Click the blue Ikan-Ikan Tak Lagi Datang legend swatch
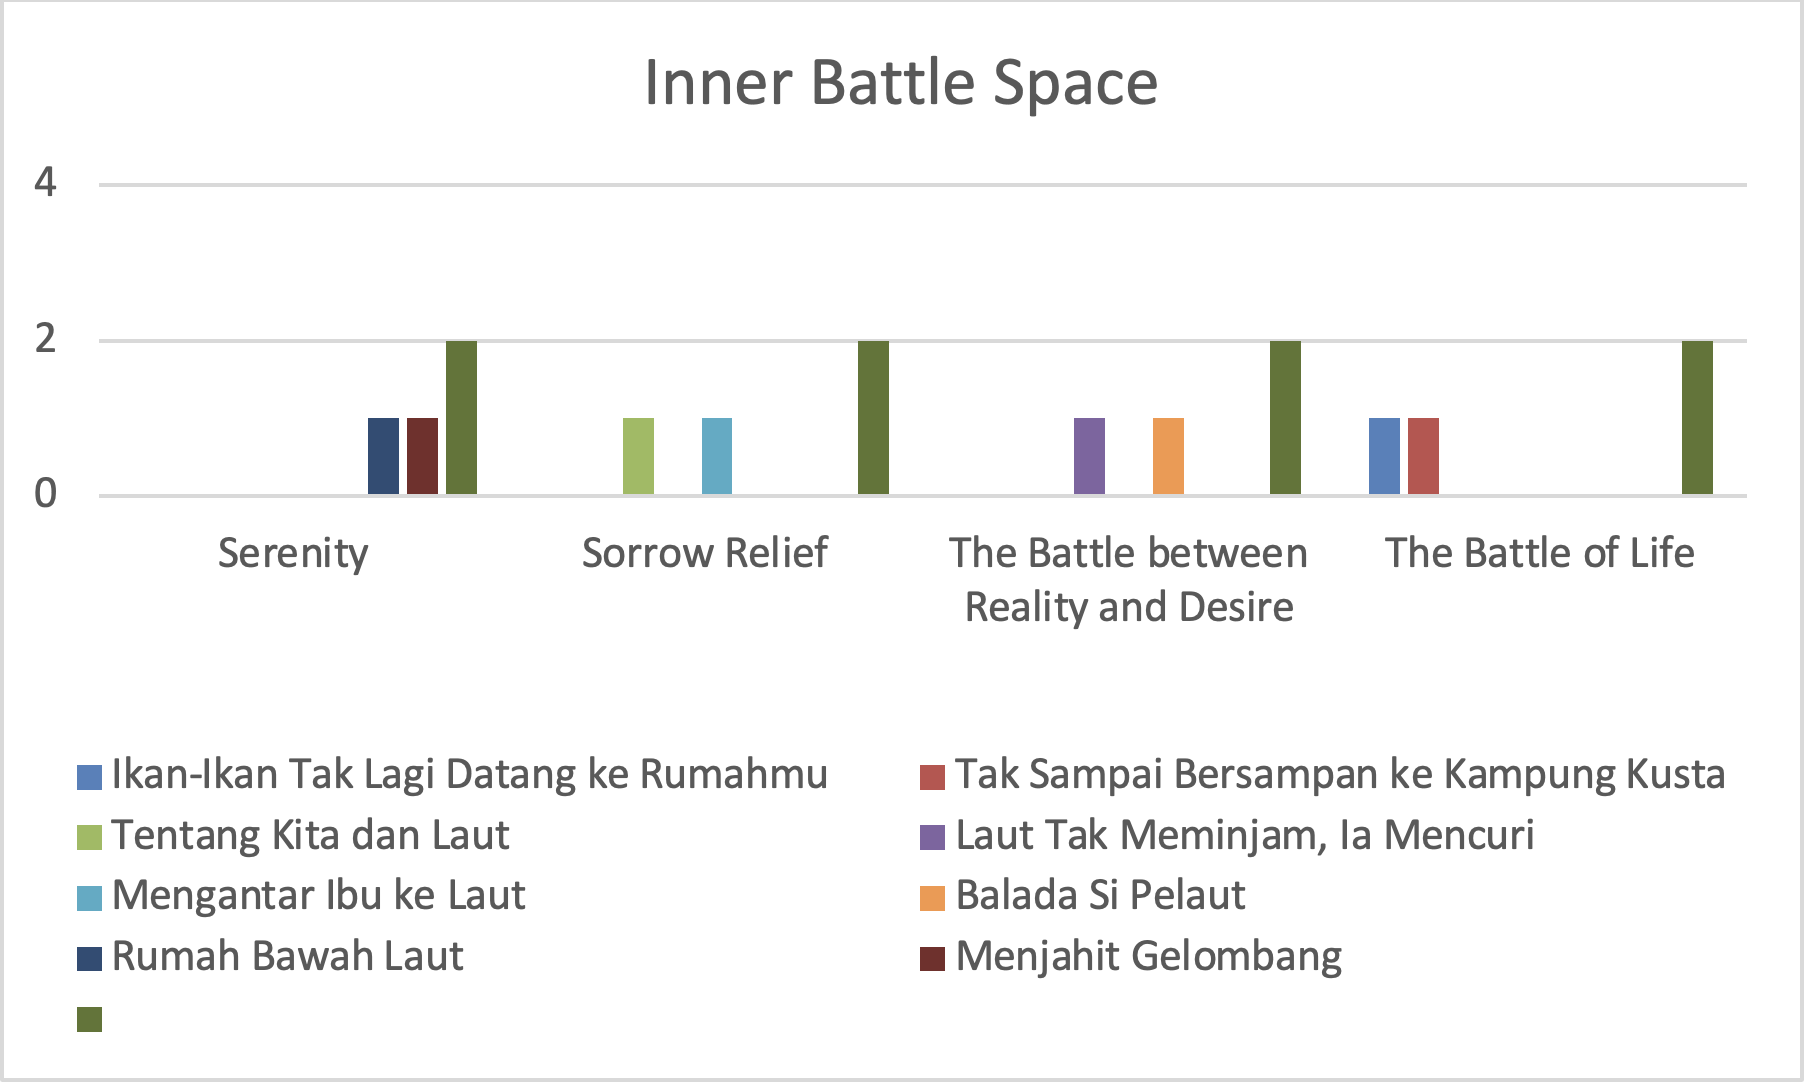The width and height of the screenshot is (1804, 1082). pyautogui.click(x=89, y=777)
